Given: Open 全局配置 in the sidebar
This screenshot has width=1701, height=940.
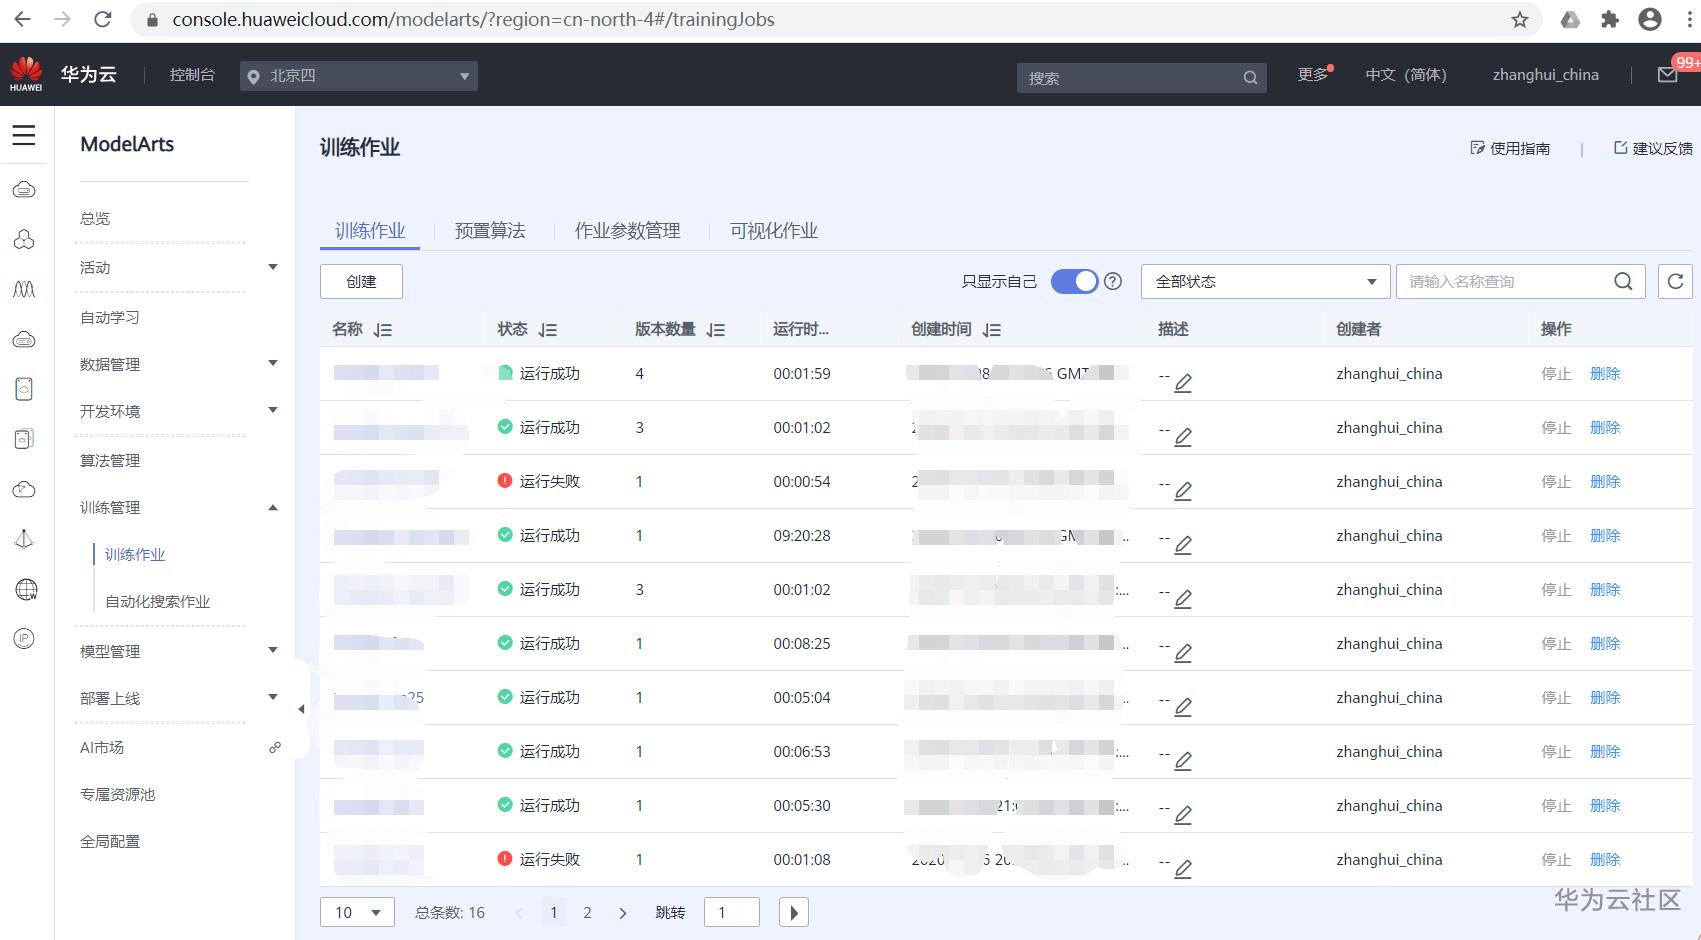Looking at the screenshot, I should (110, 842).
